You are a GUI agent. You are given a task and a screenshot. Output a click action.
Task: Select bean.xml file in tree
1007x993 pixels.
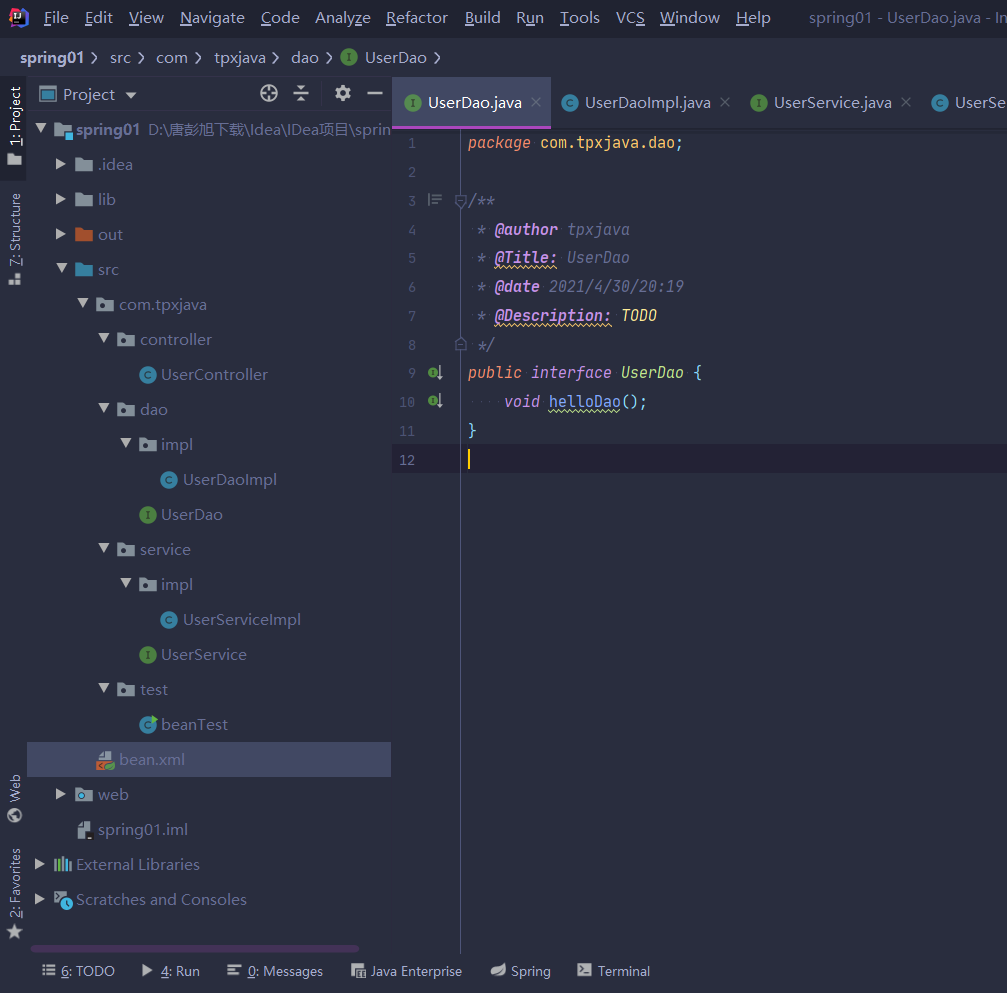209,760
